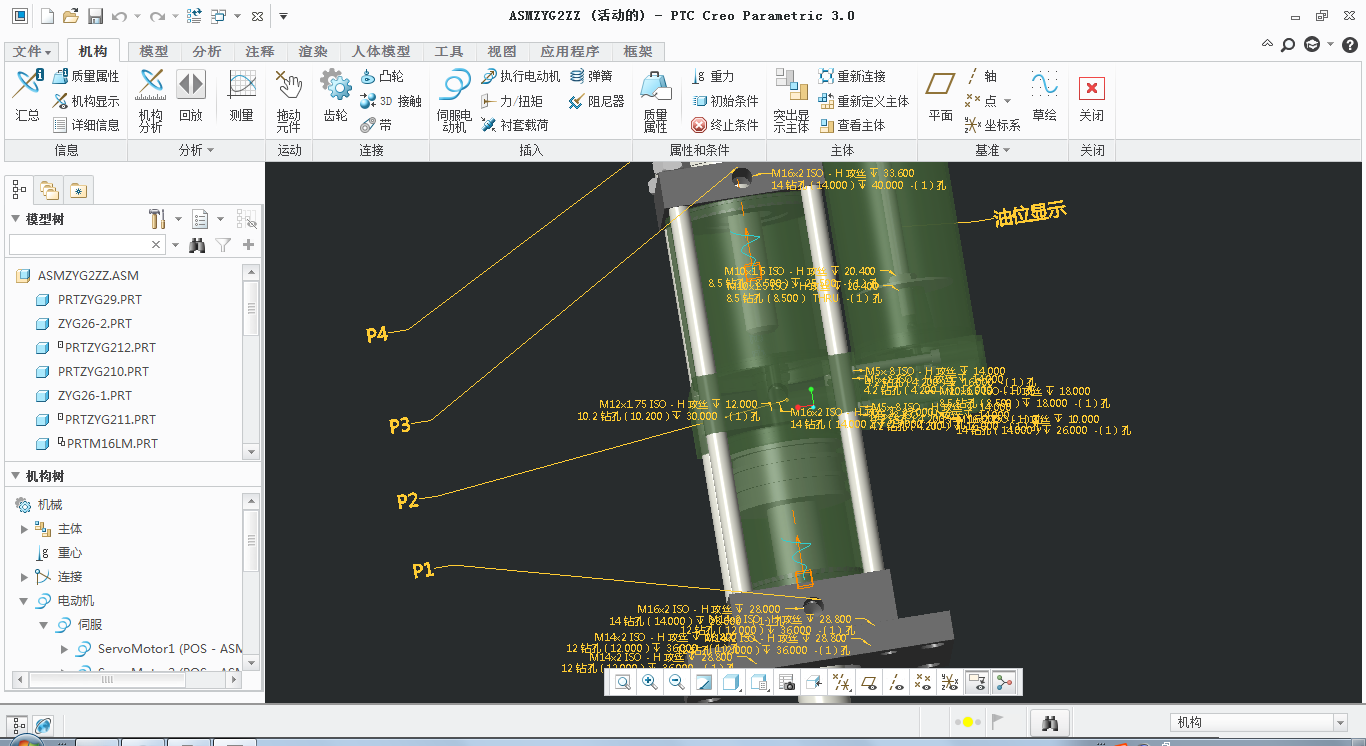
Task: Expand the 分析 group dropdown
Action: point(196,150)
